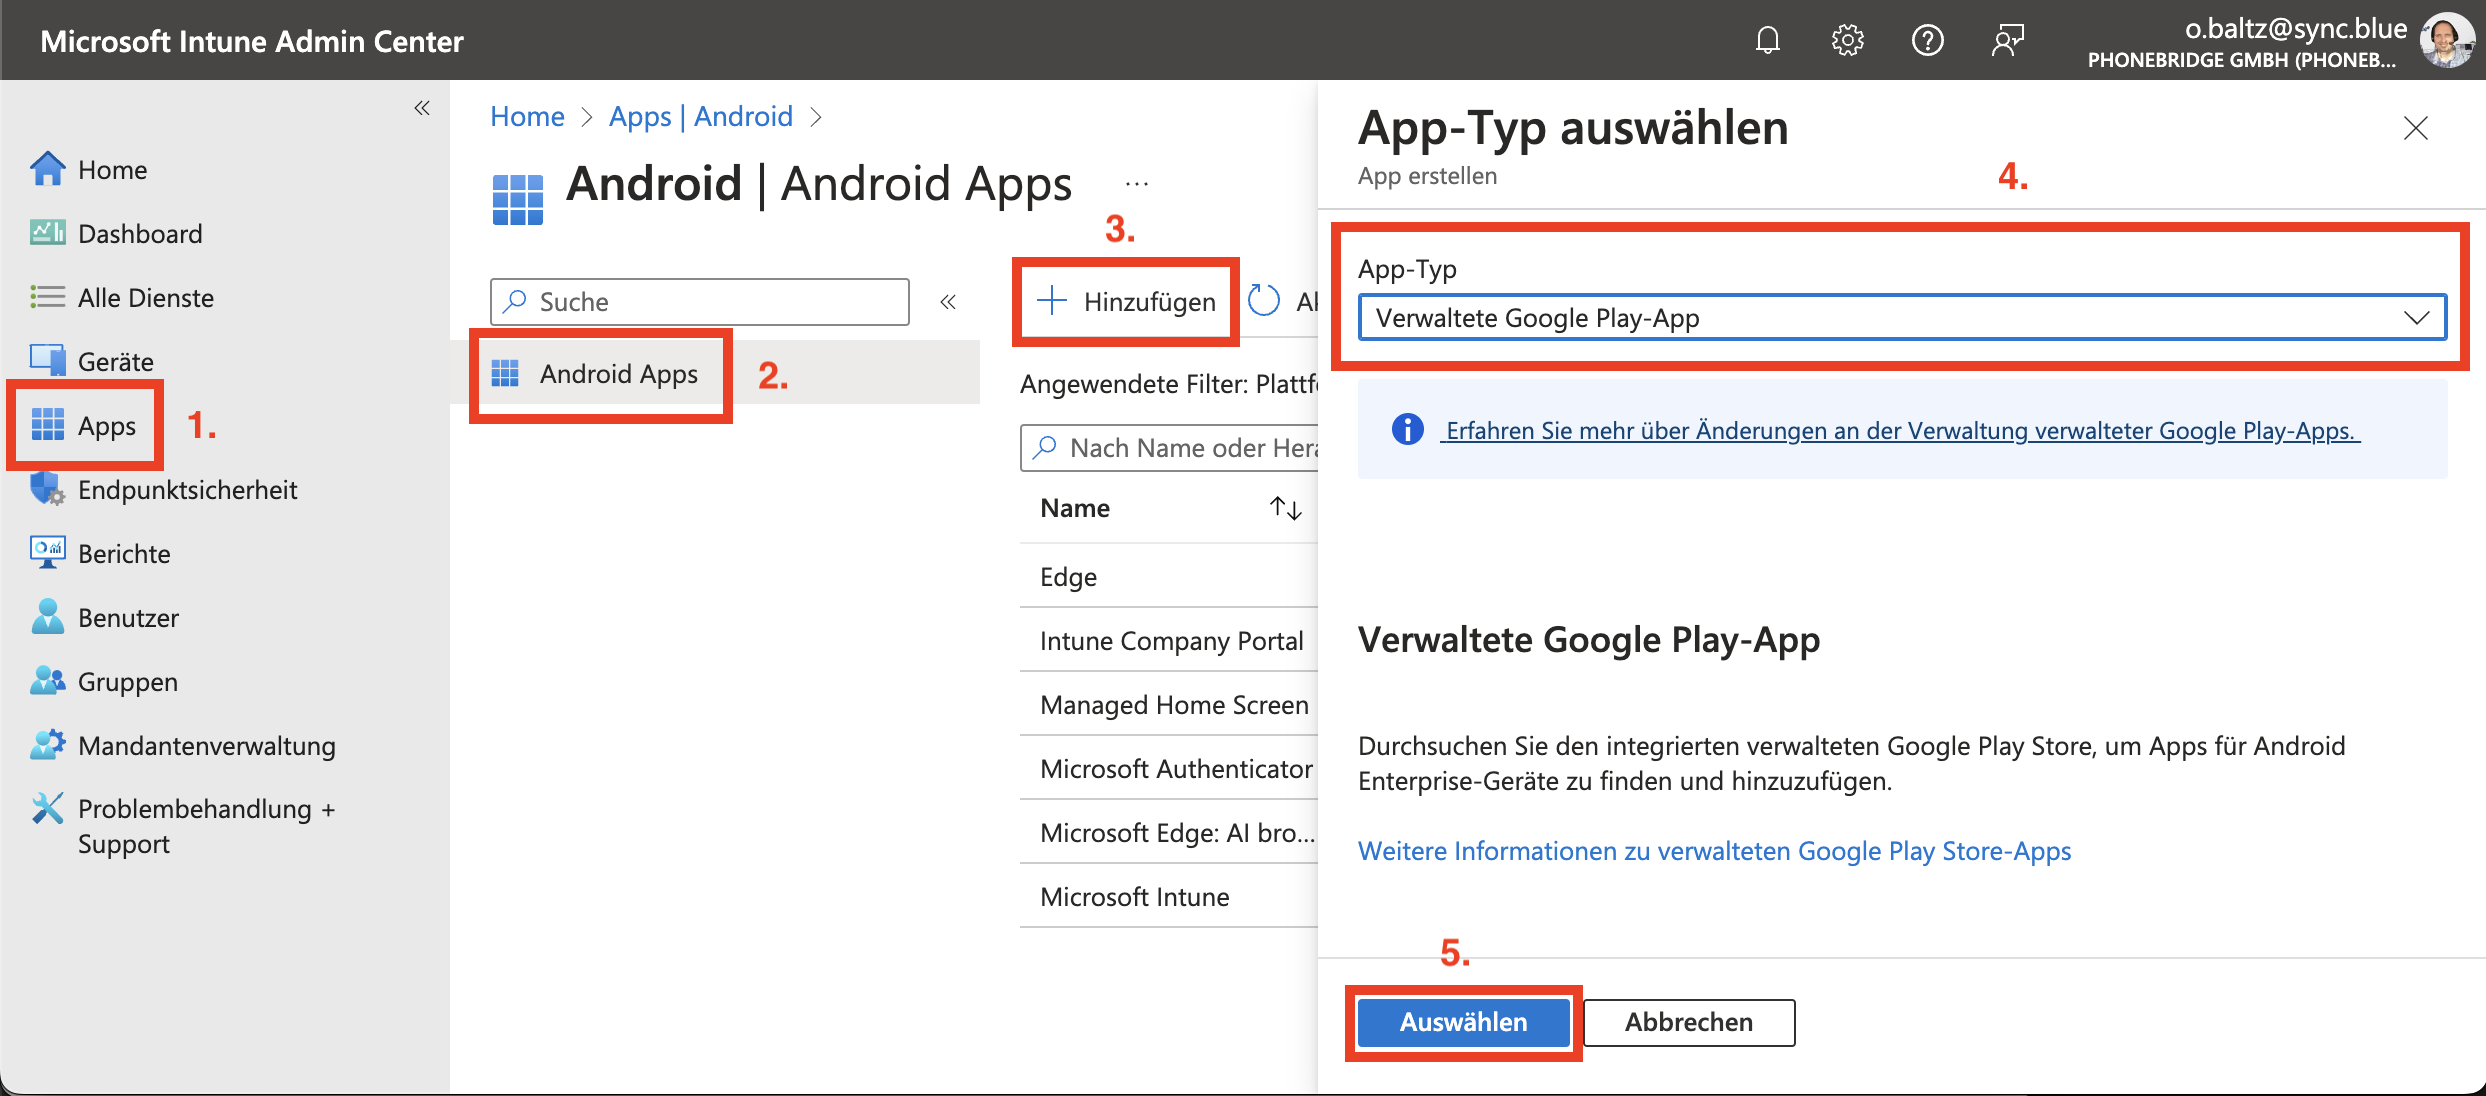Click Home breadcrumb link
2486x1096 pixels.
tap(527, 117)
